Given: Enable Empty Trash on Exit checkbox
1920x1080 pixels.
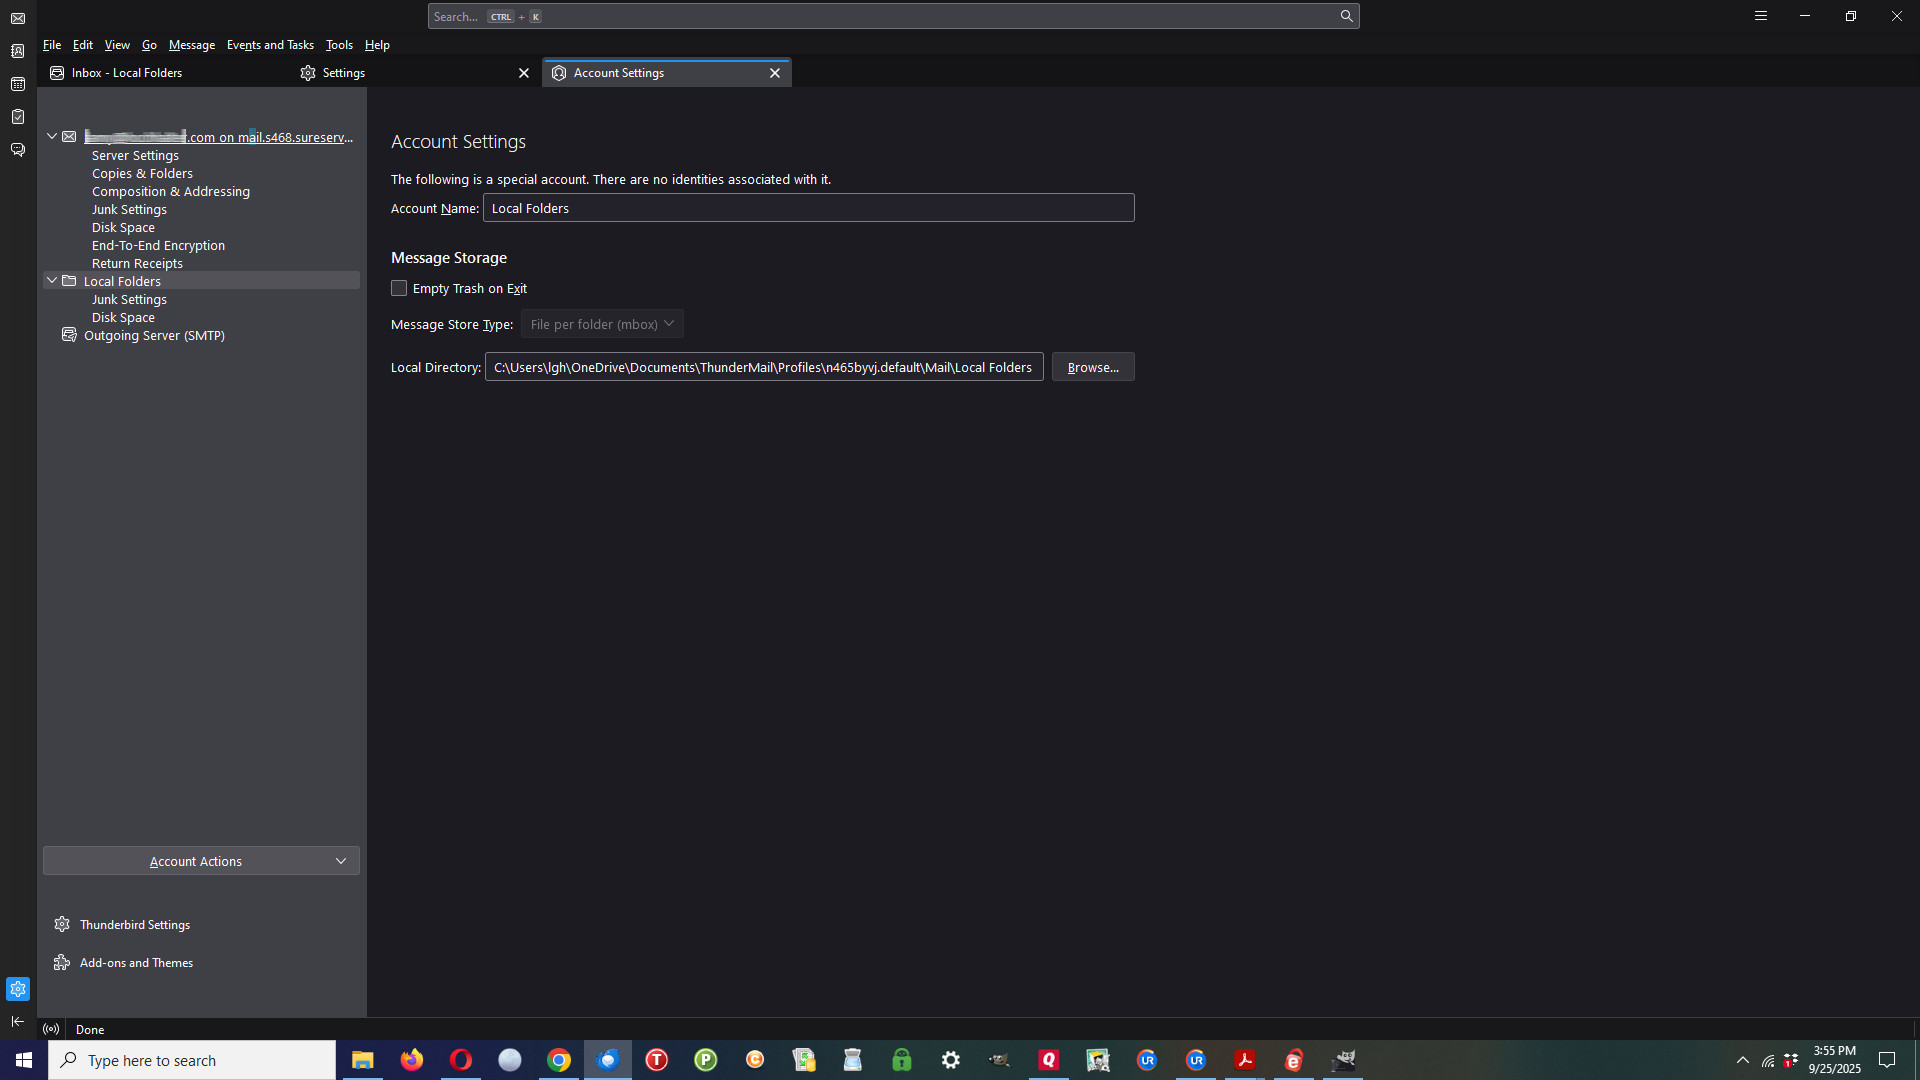Looking at the screenshot, I should coord(399,288).
